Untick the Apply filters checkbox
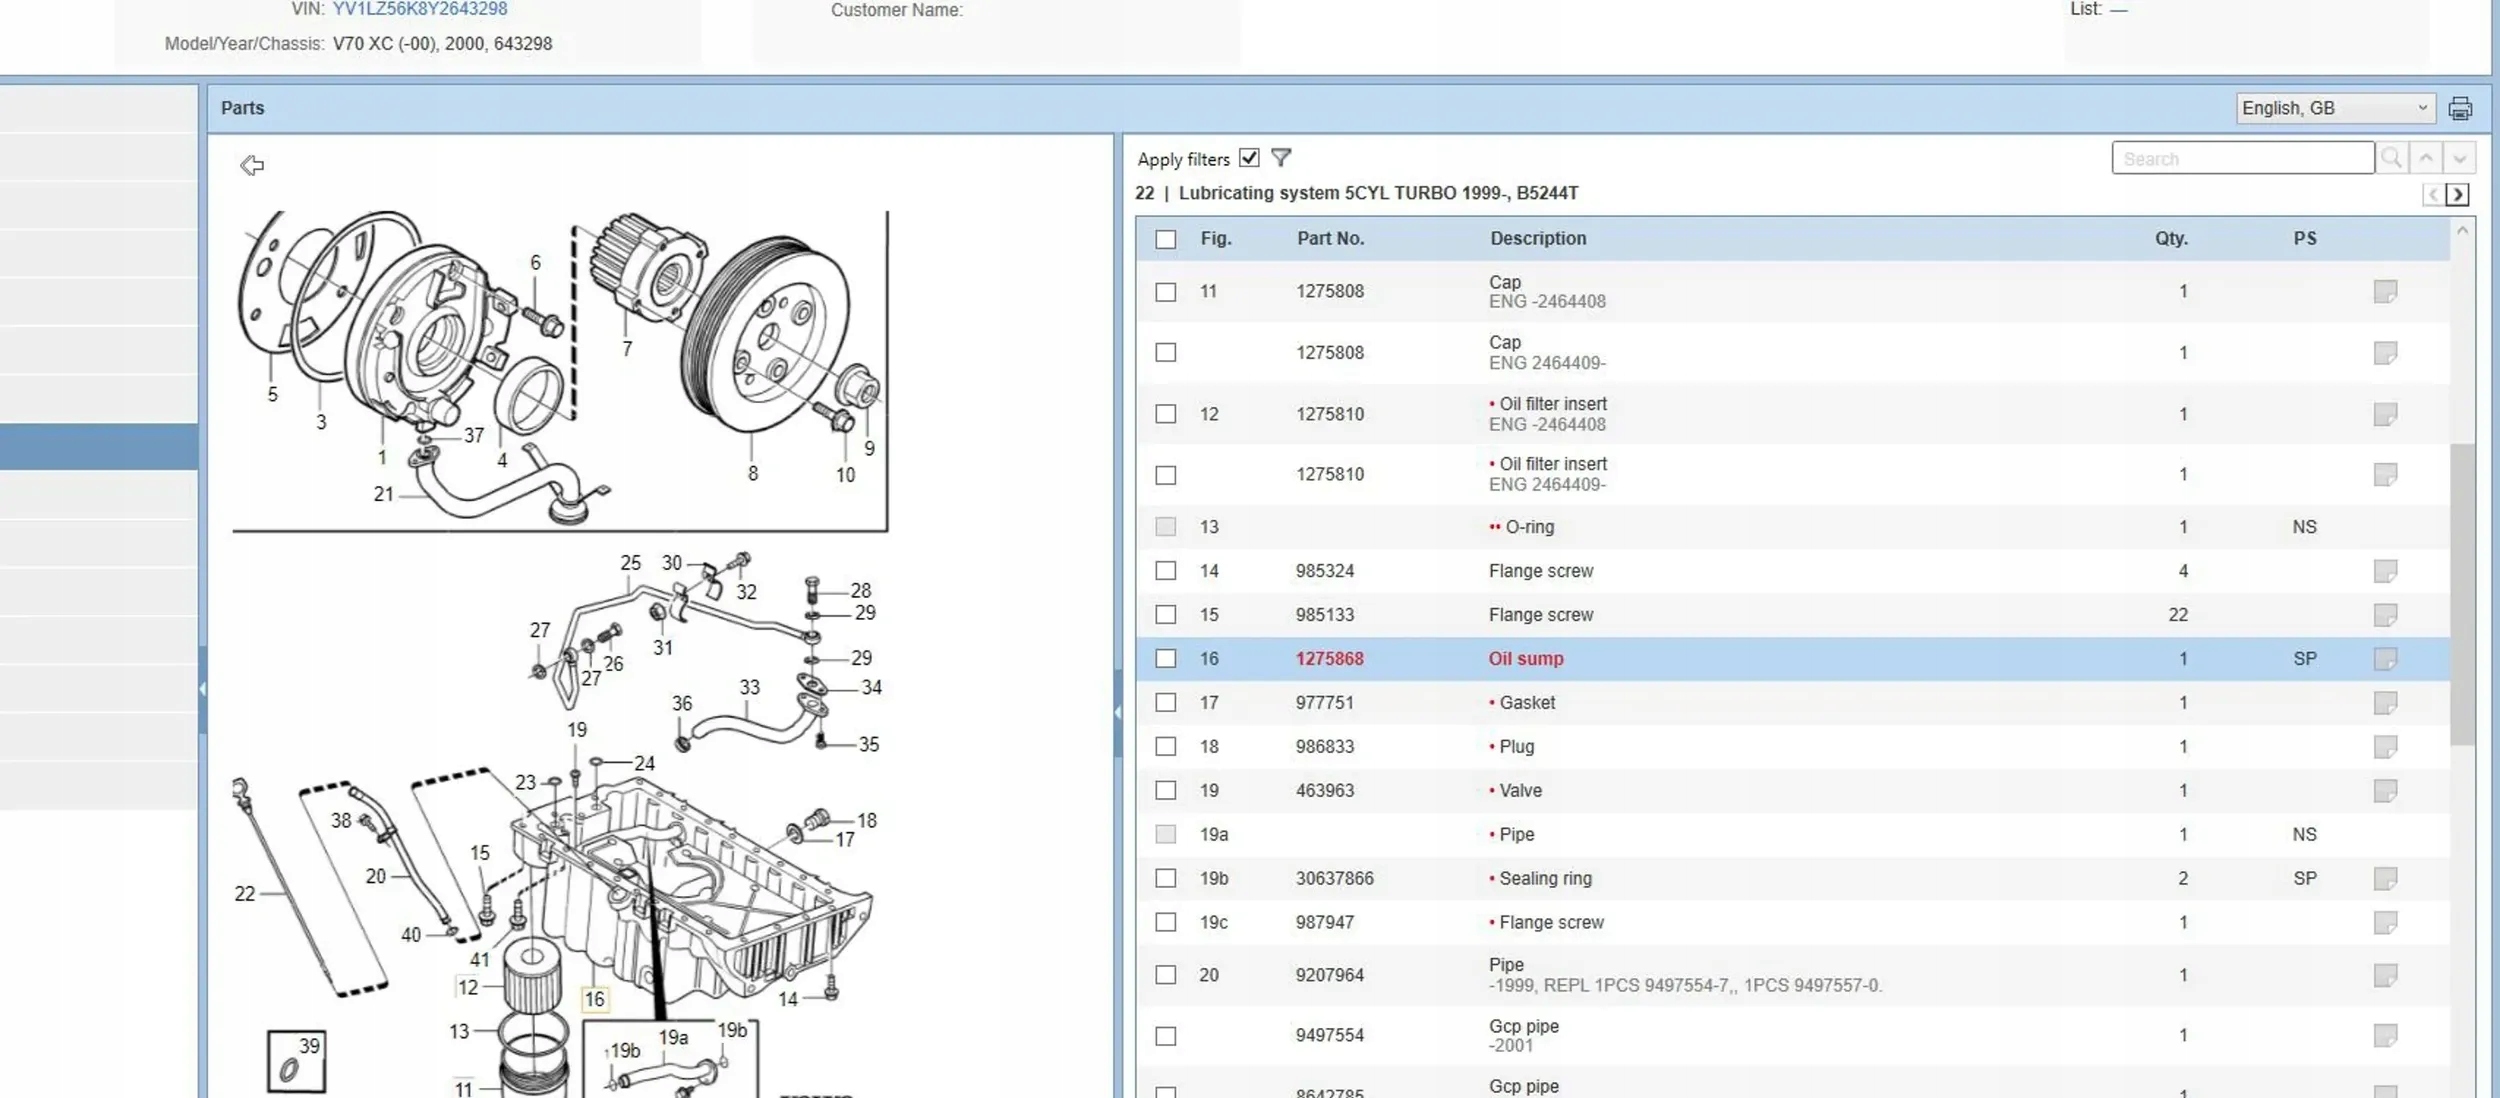Viewport: 2500px width, 1098px height. pos(1248,158)
